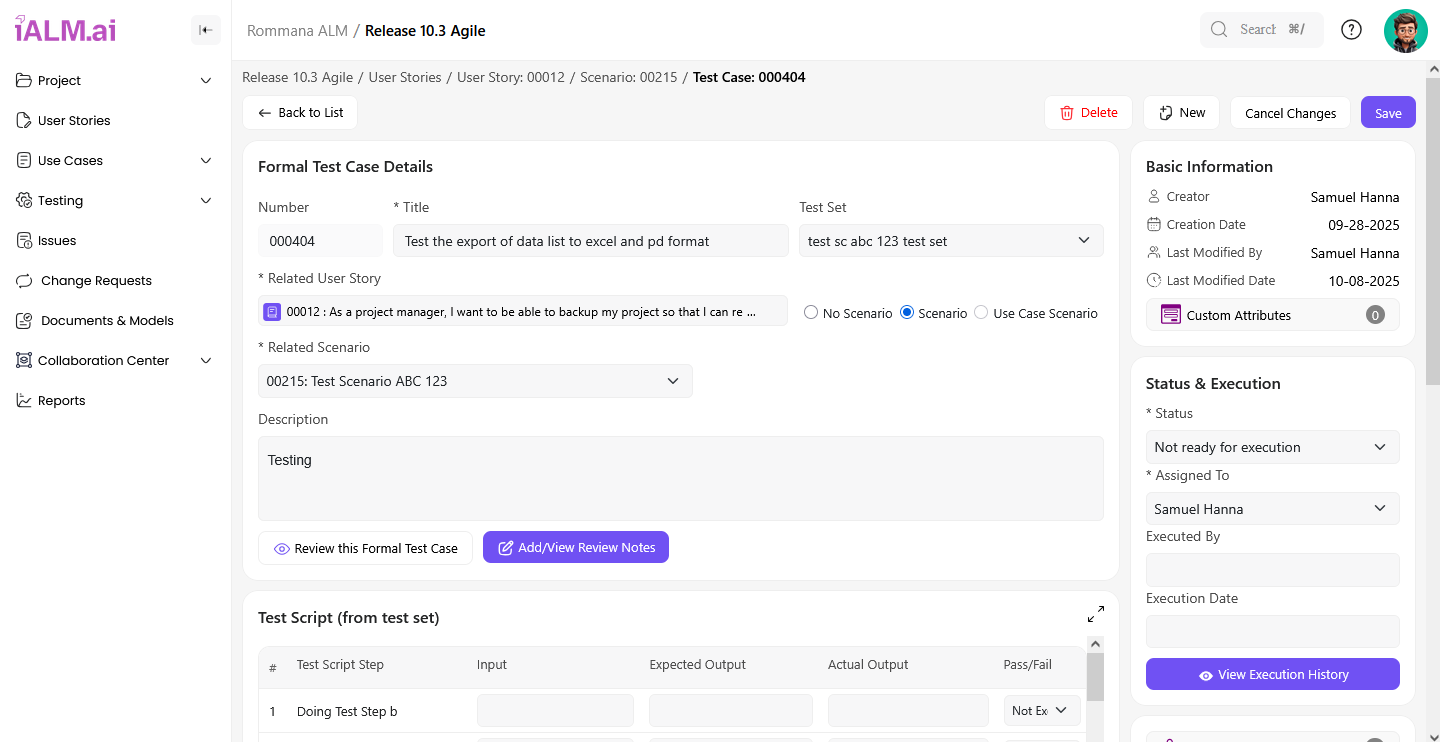Click the Delete button
The height and width of the screenshot is (742, 1440).
[x=1088, y=113]
